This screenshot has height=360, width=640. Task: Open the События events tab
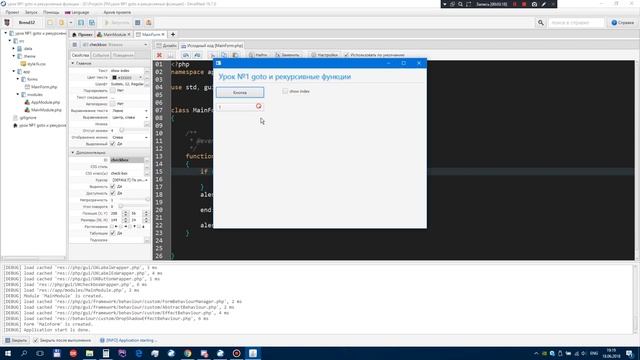point(100,55)
